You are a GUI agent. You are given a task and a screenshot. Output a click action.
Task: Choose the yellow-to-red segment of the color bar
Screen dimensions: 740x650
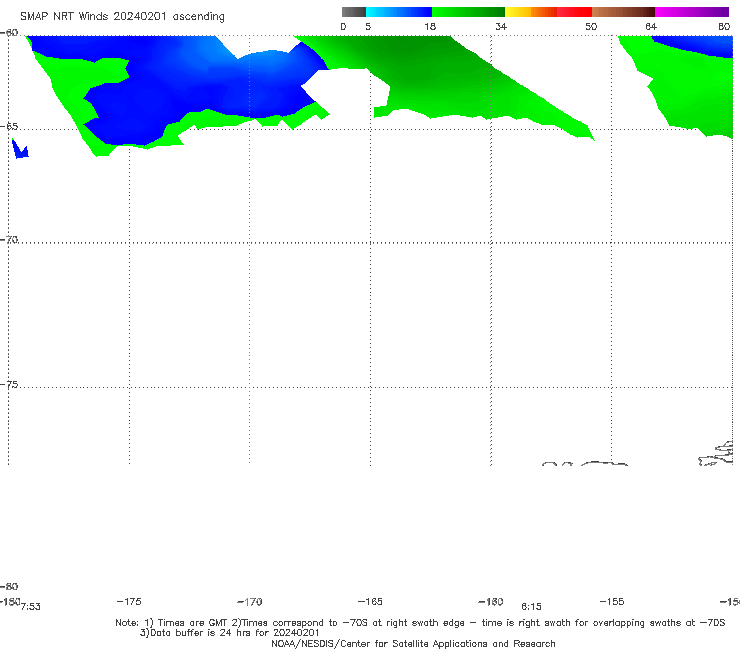548,12
